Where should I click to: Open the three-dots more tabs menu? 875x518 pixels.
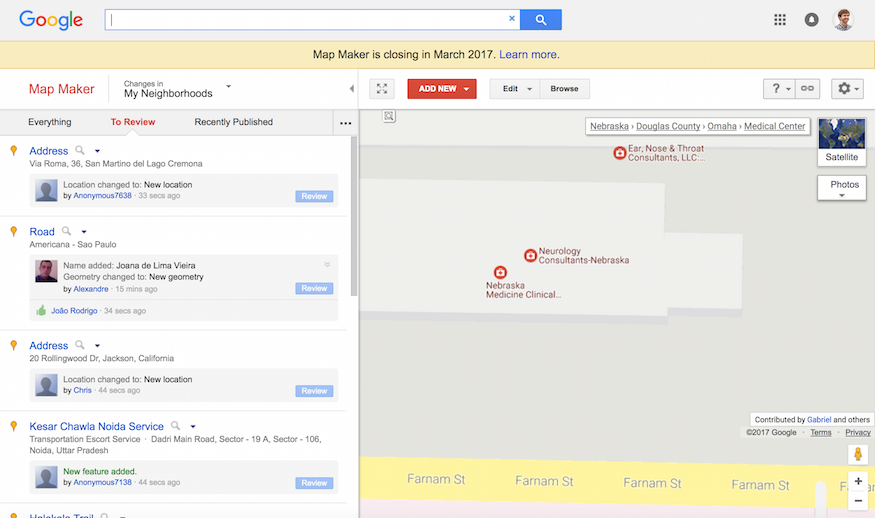click(x=345, y=123)
